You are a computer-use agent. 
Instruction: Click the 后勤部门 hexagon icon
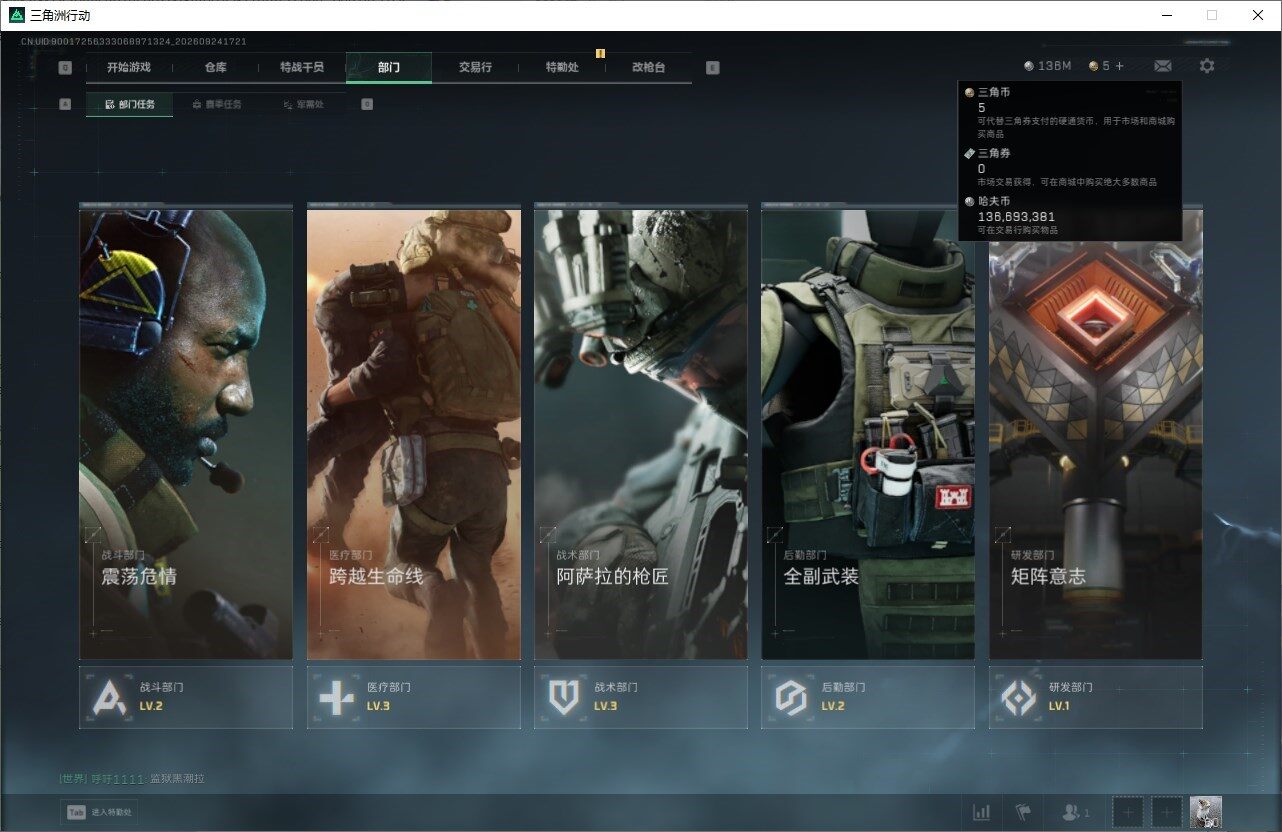tap(791, 697)
